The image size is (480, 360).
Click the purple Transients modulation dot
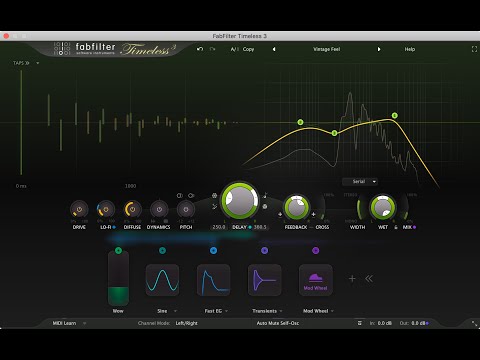tap(265, 250)
